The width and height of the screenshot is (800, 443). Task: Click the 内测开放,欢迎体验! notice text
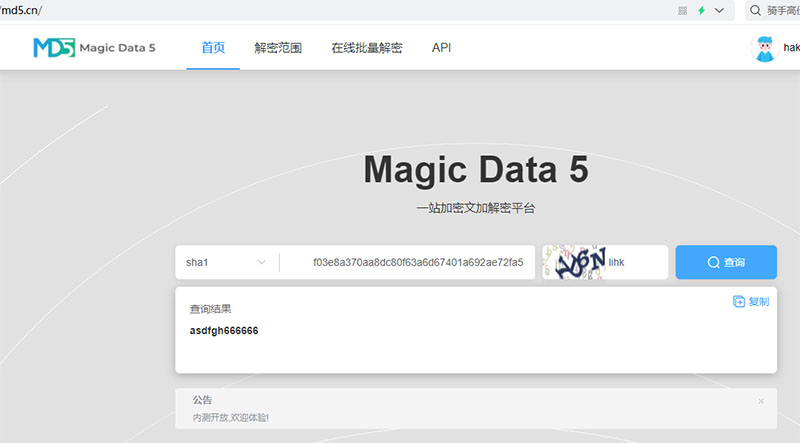point(231,417)
